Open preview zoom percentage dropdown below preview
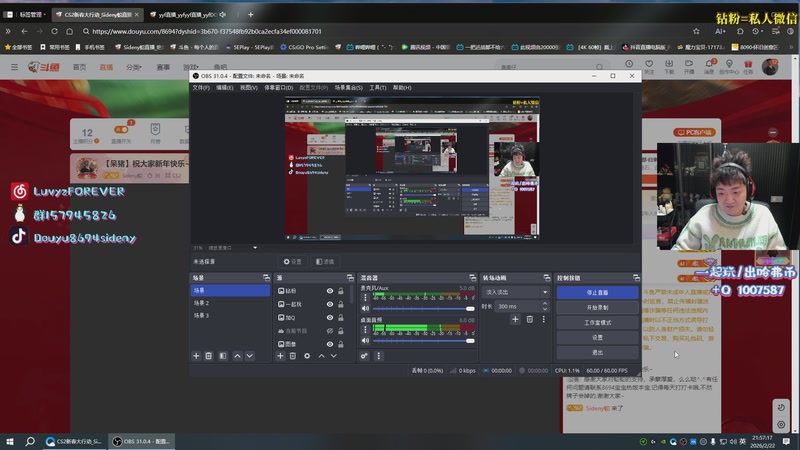This screenshot has height=450, width=800. coord(255,248)
